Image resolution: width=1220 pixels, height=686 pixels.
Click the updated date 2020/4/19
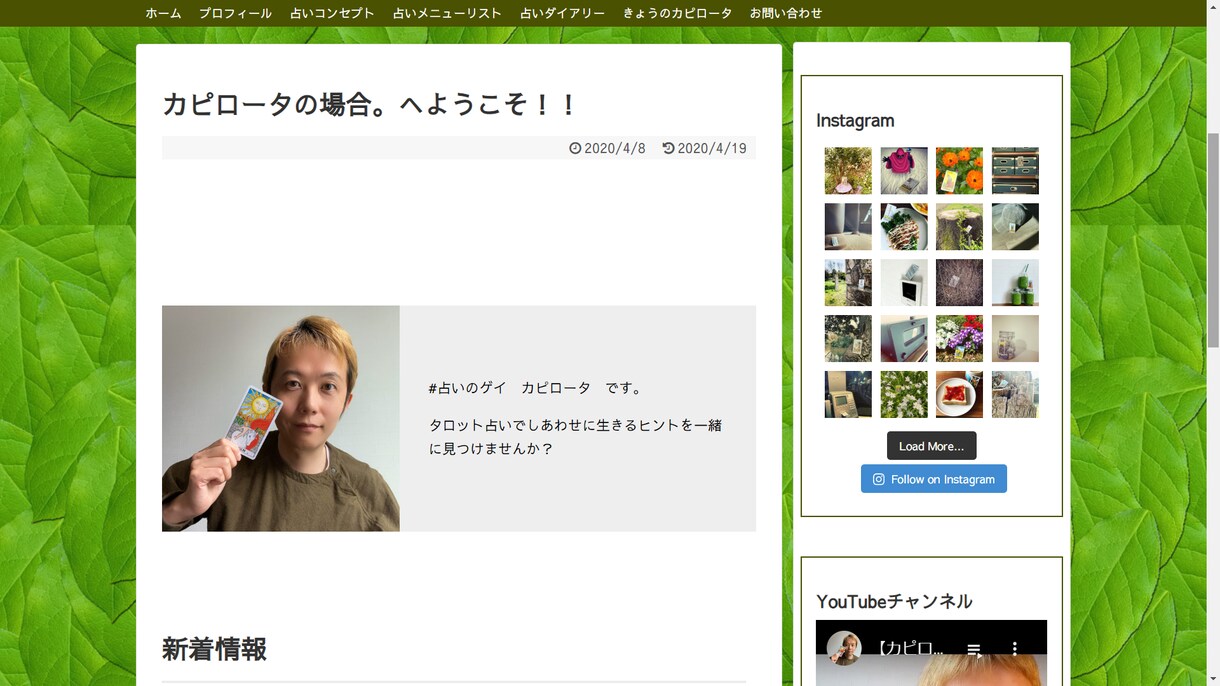point(712,148)
